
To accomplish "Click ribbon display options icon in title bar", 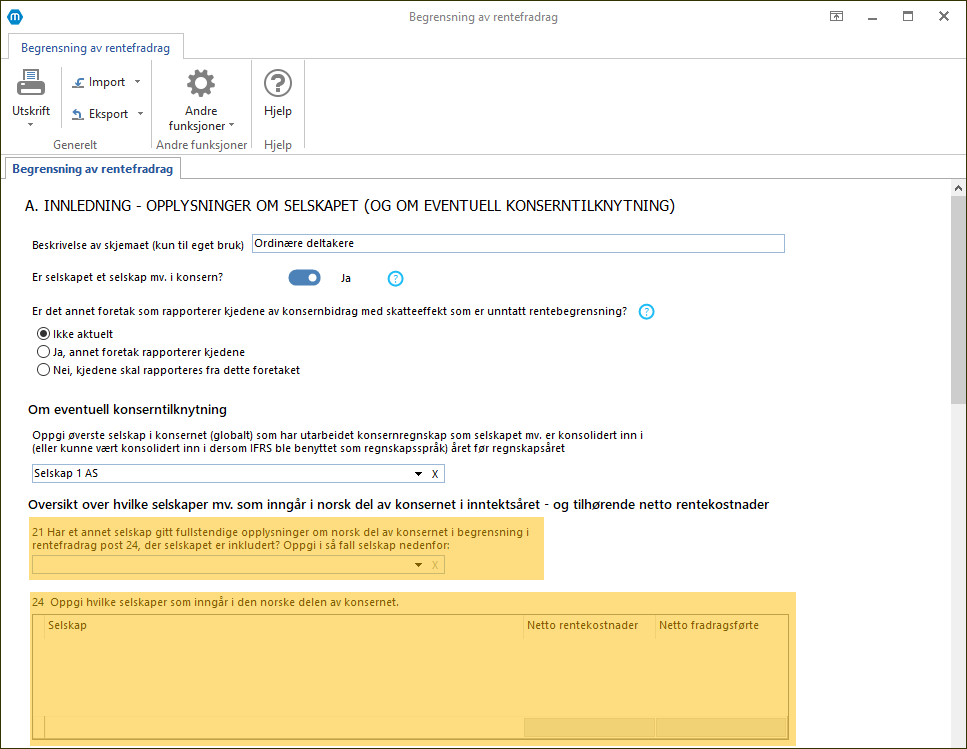I will pyautogui.click(x=836, y=17).
